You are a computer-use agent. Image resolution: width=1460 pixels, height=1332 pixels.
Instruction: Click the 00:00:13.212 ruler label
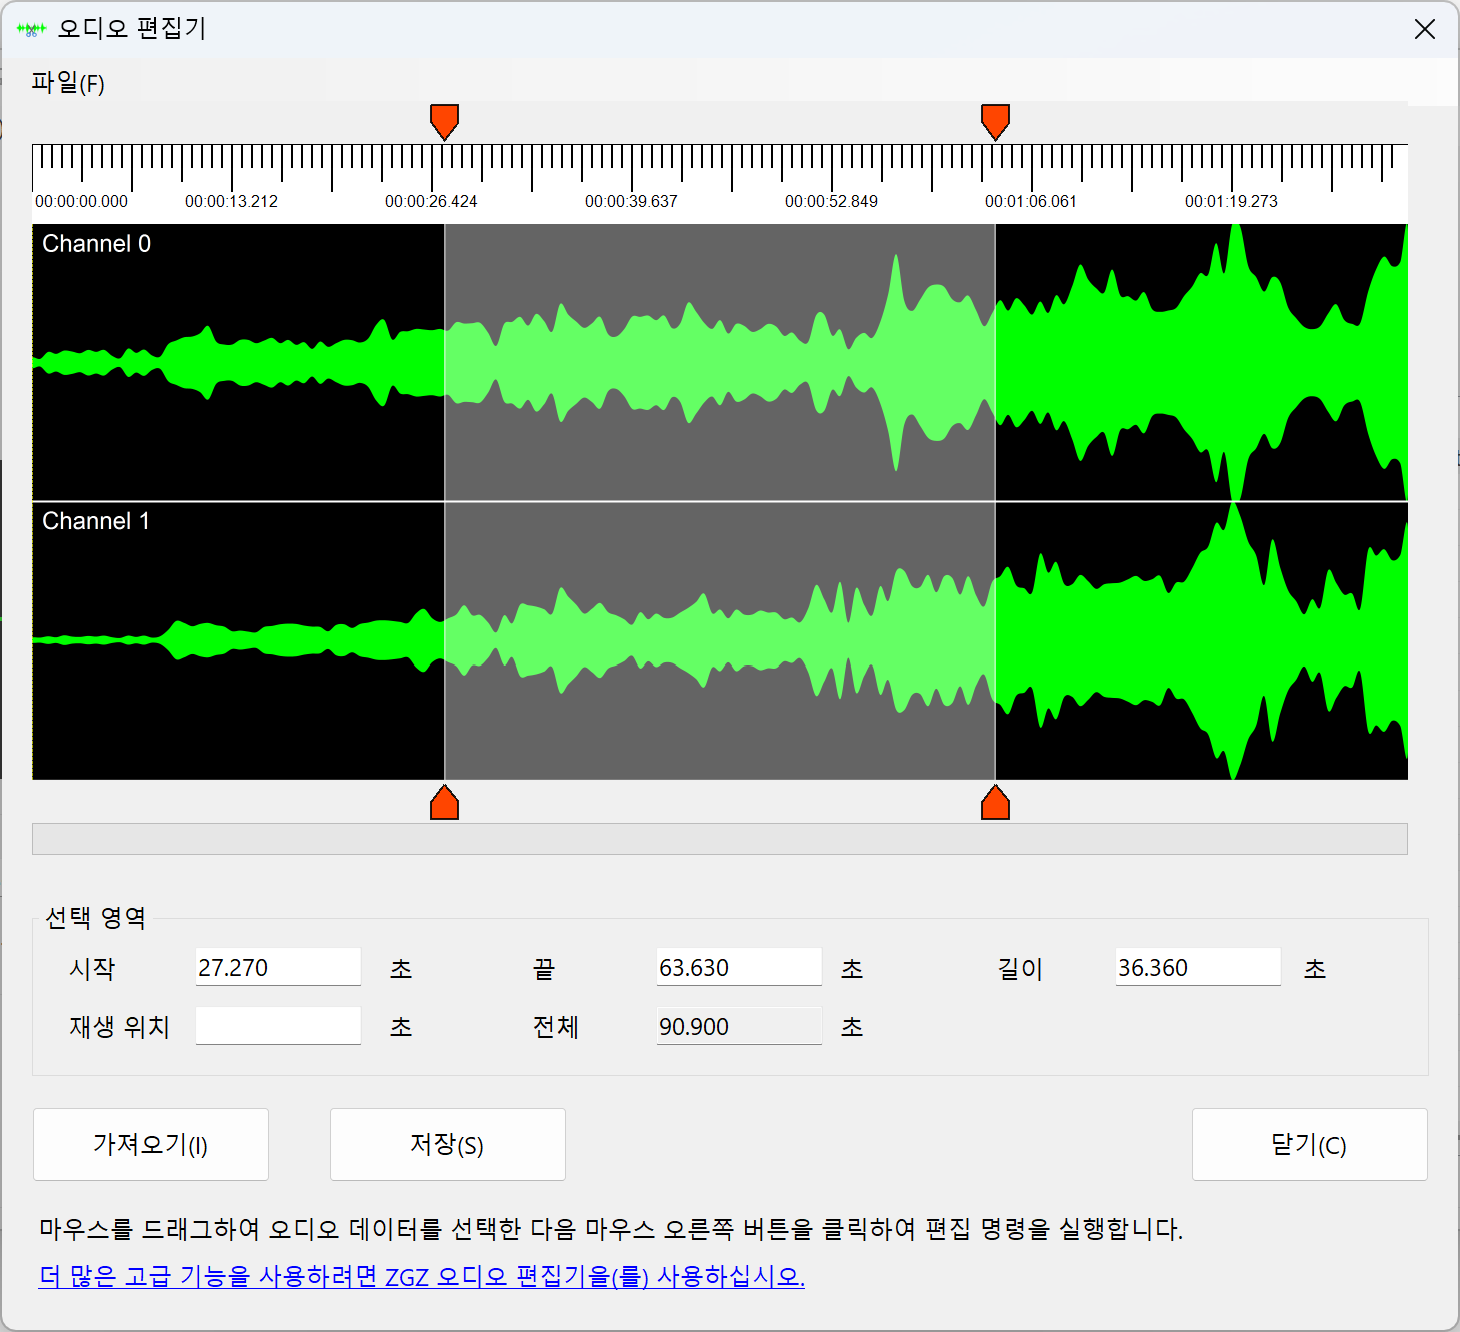click(231, 201)
